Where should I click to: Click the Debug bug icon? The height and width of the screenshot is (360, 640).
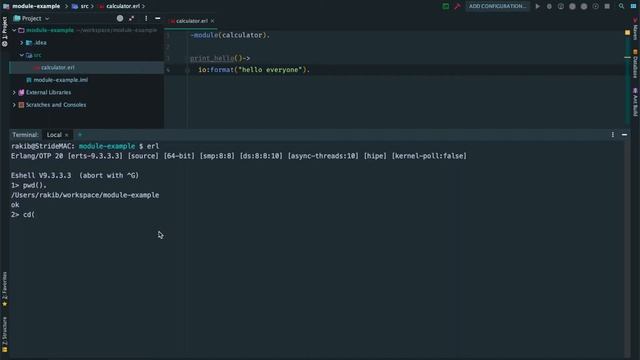549,6
